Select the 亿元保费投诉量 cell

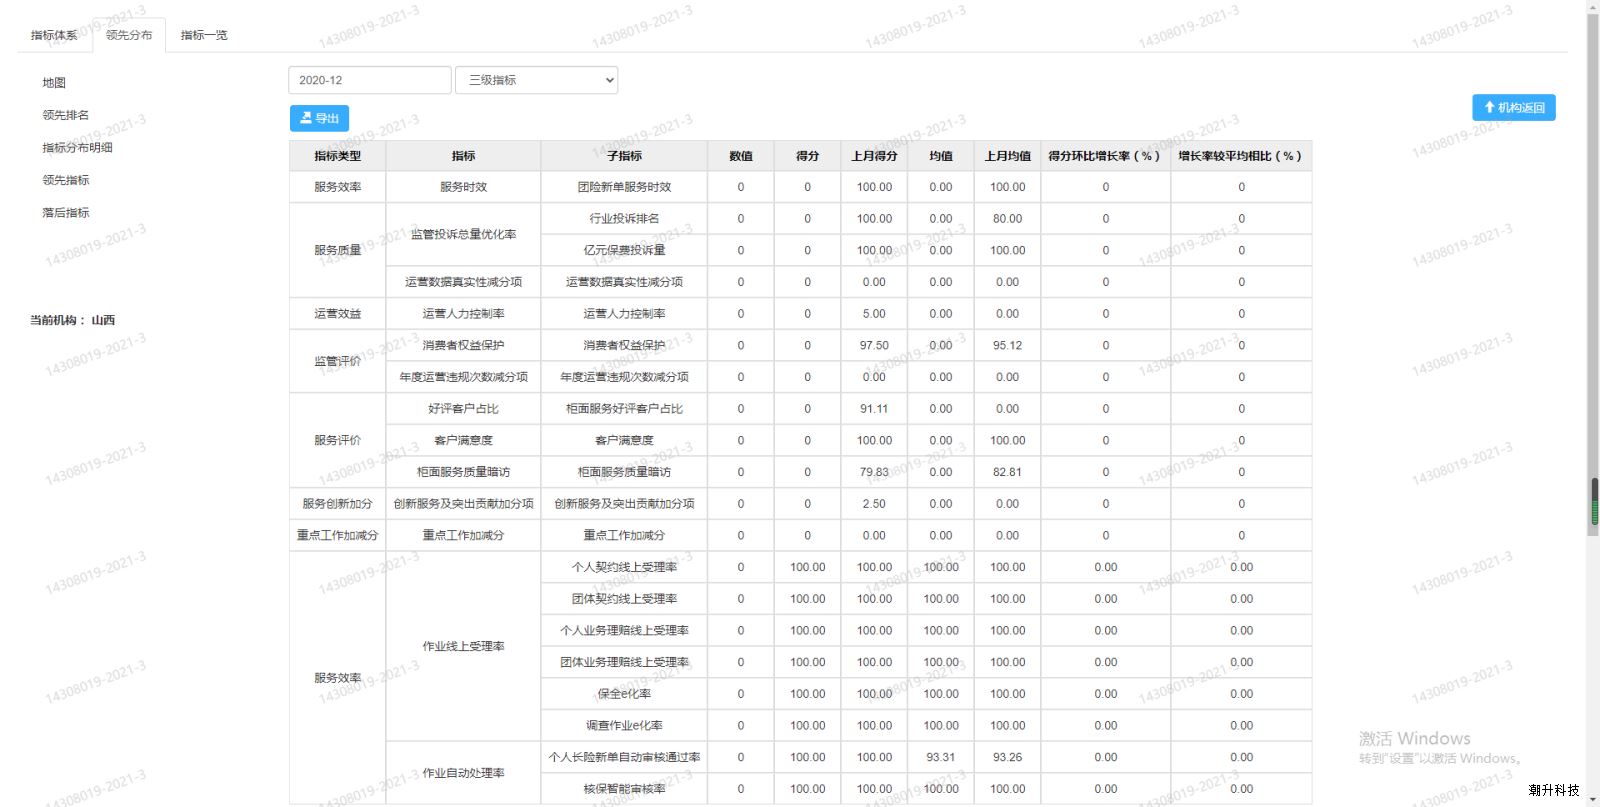tap(624, 250)
